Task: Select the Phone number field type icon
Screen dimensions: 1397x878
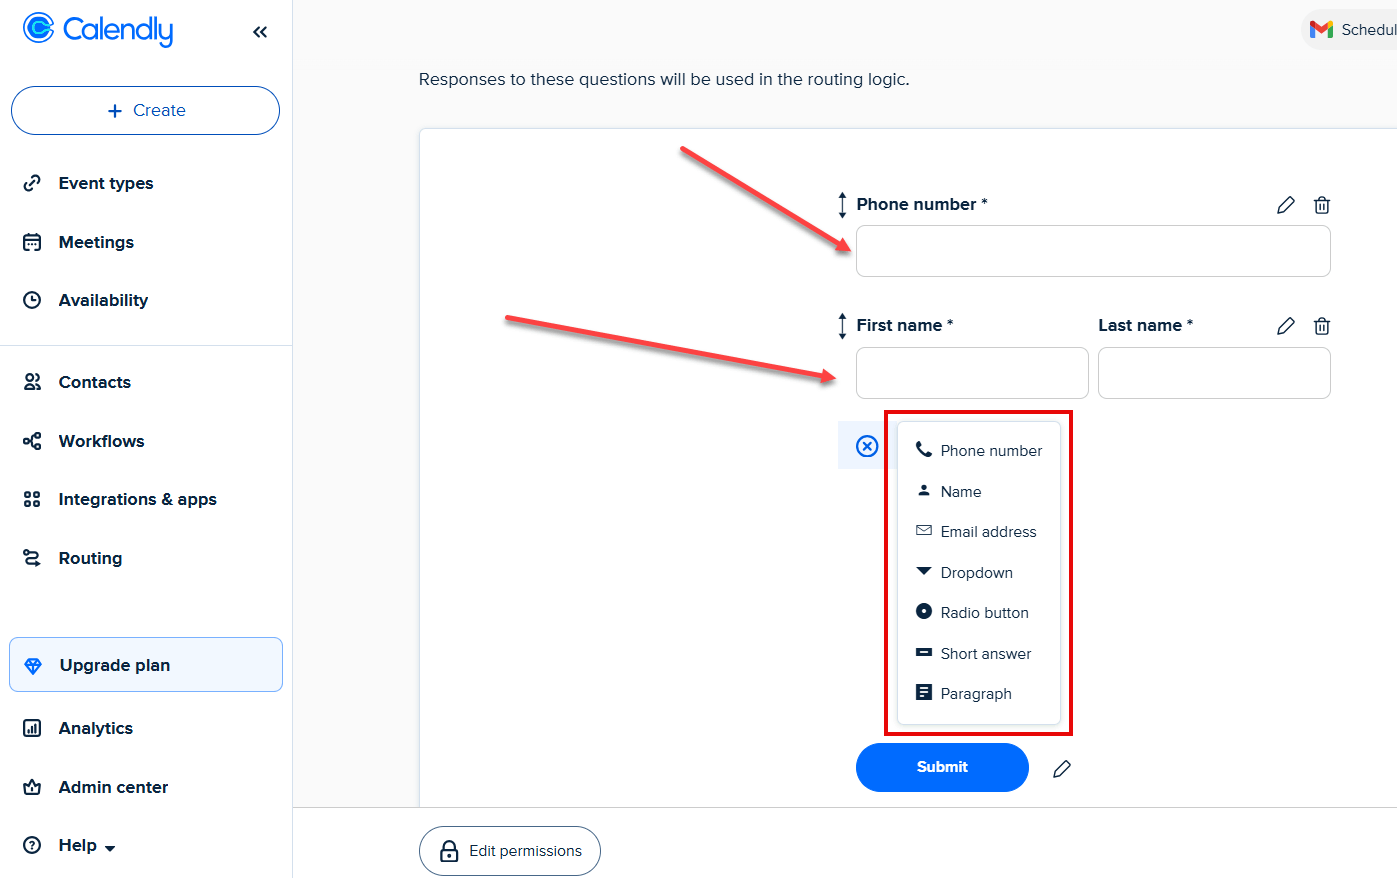Action: (924, 449)
